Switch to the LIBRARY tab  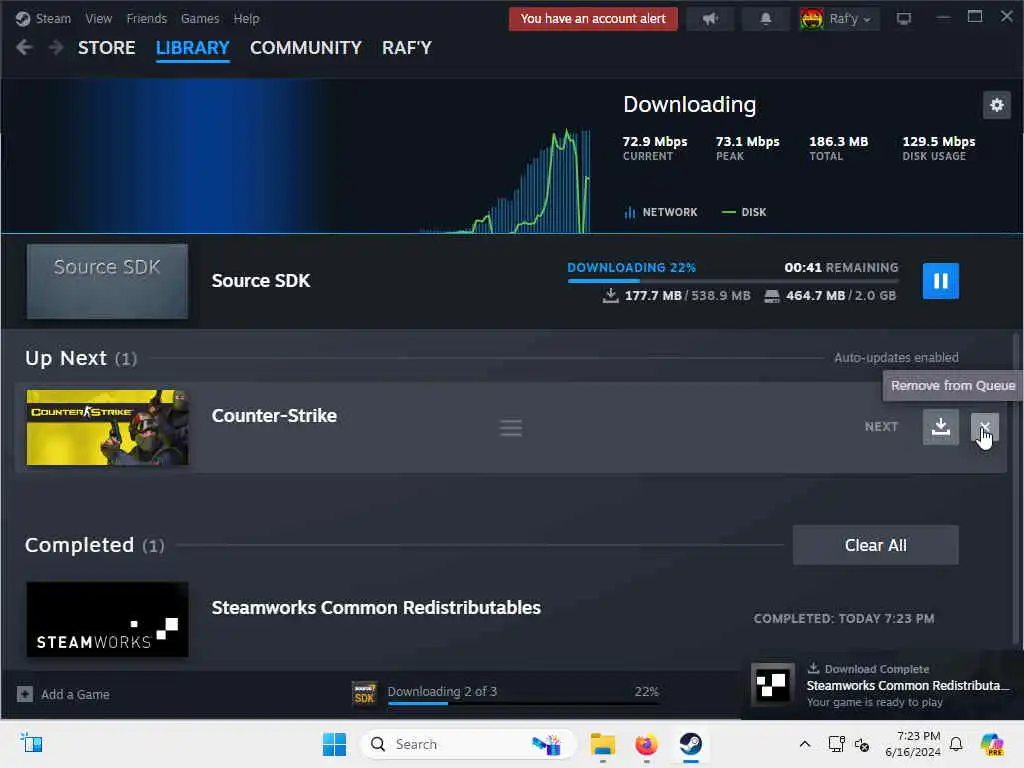[x=193, y=48]
